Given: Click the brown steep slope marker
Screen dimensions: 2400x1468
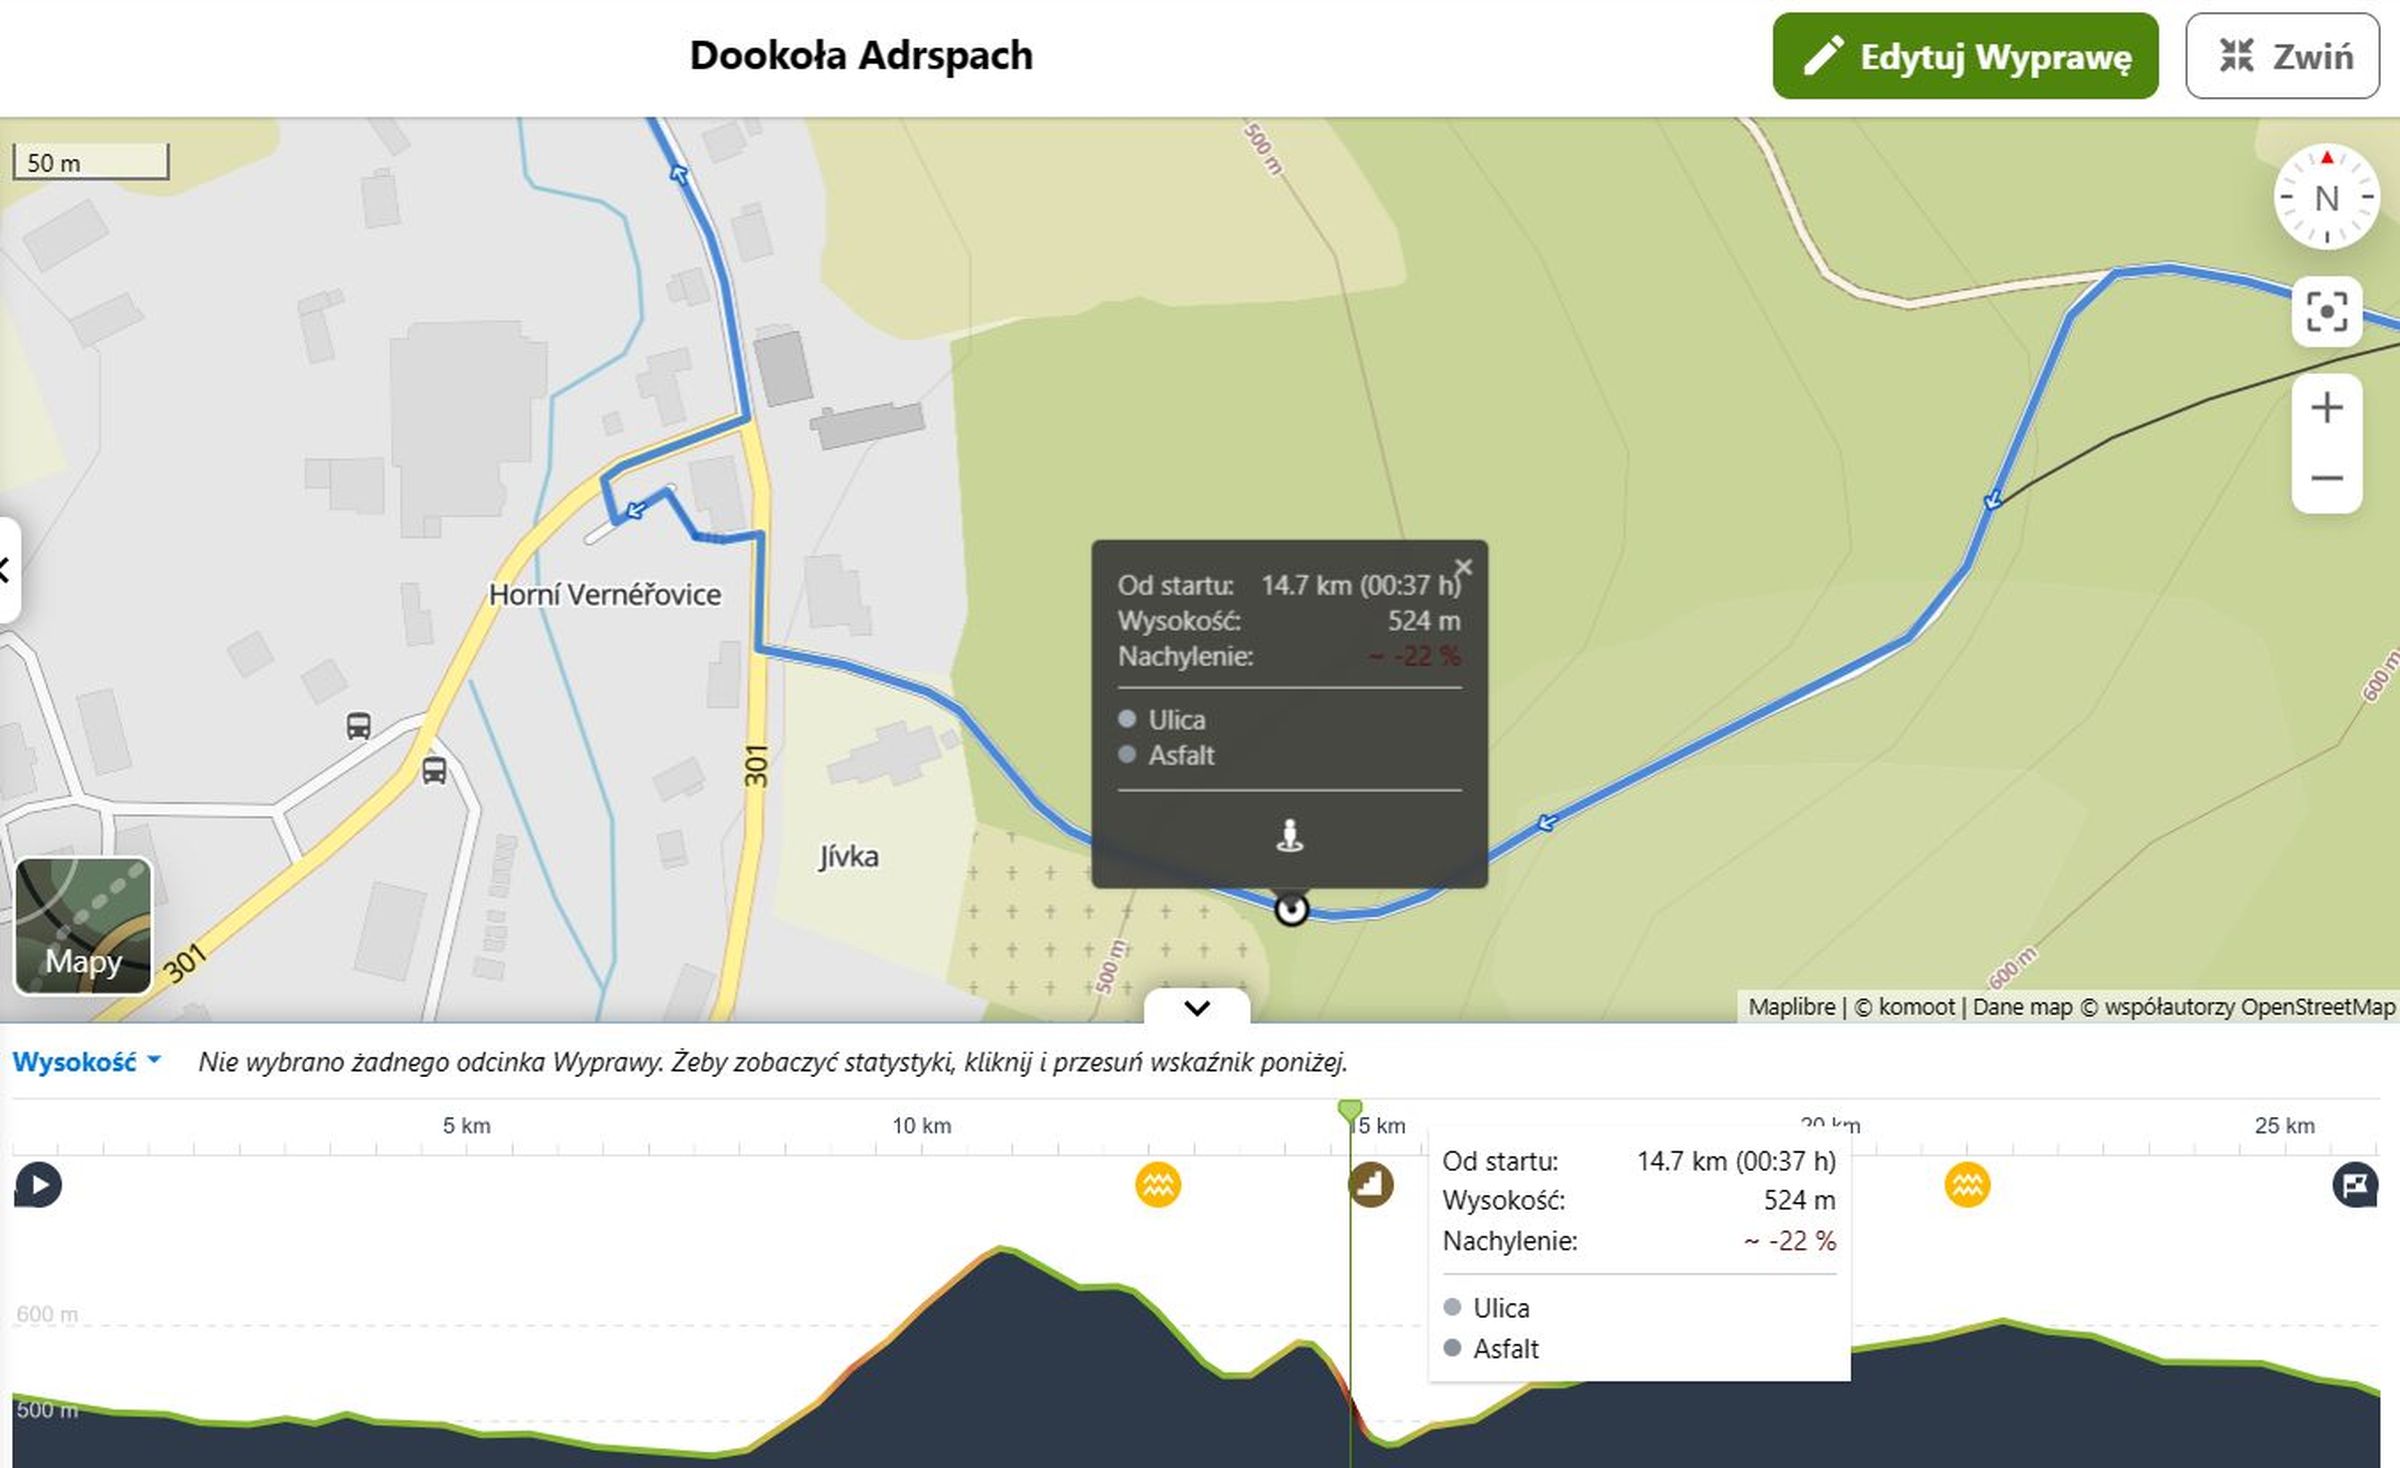Looking at the screenshot, I should pyautogui.click(x=1370, y=1185).
